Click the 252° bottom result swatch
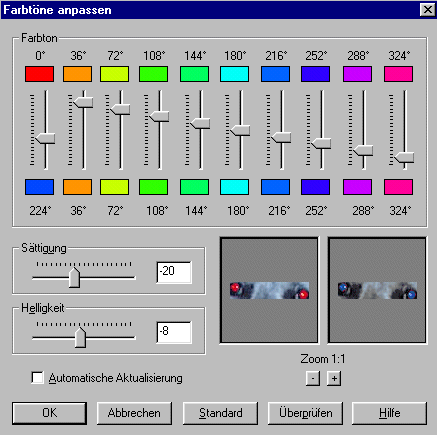Viewport: 437px width, 435px height. [x=315, y=187]
